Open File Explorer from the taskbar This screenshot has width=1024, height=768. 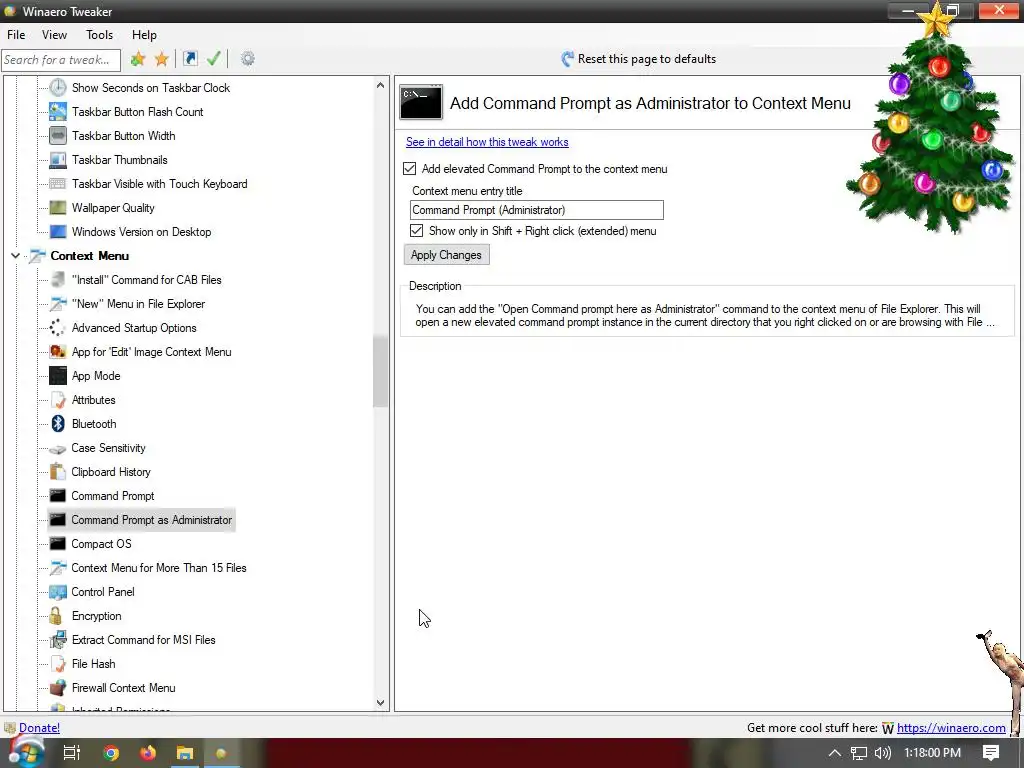point(185,753)
